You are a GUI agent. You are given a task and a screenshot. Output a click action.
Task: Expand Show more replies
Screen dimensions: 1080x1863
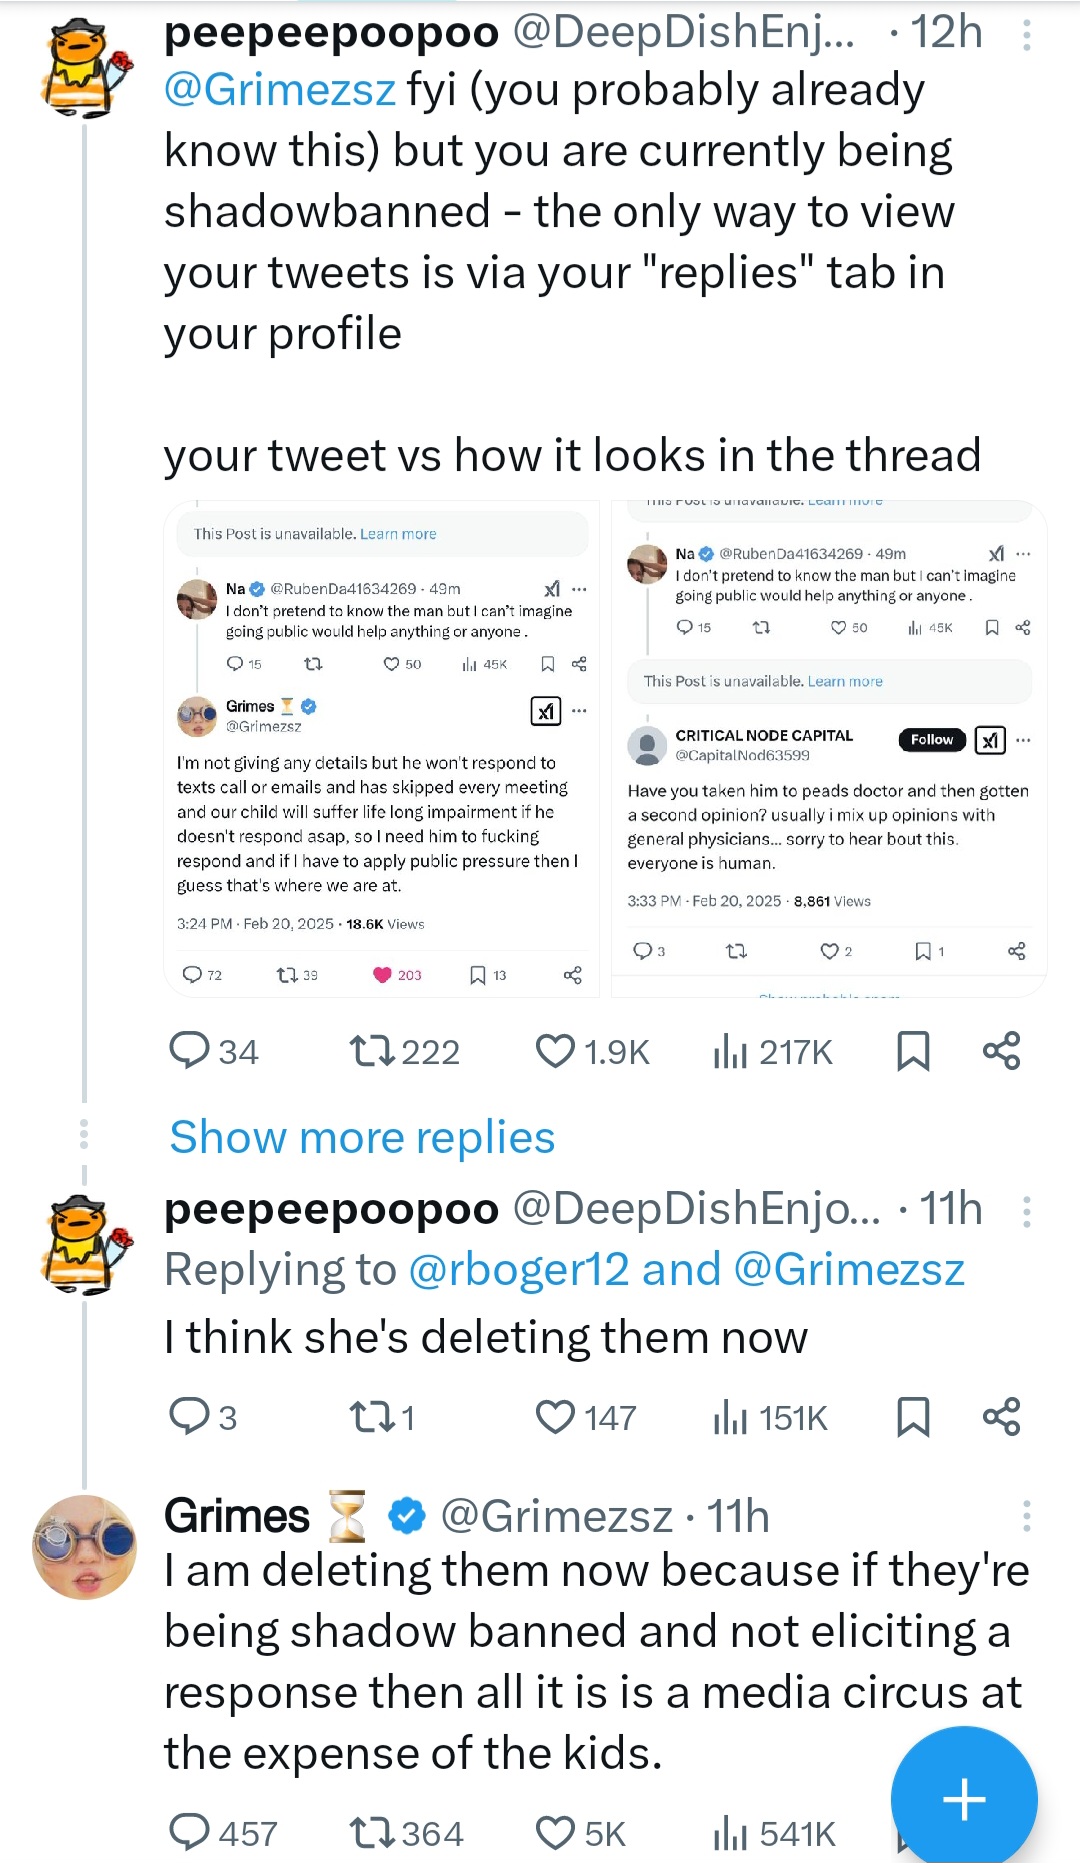pyautogui.click(x=362, y=1137)
